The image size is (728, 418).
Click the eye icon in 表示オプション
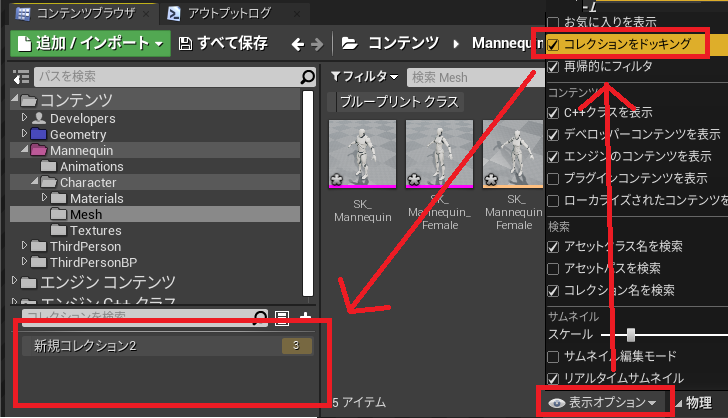[557, 403]
